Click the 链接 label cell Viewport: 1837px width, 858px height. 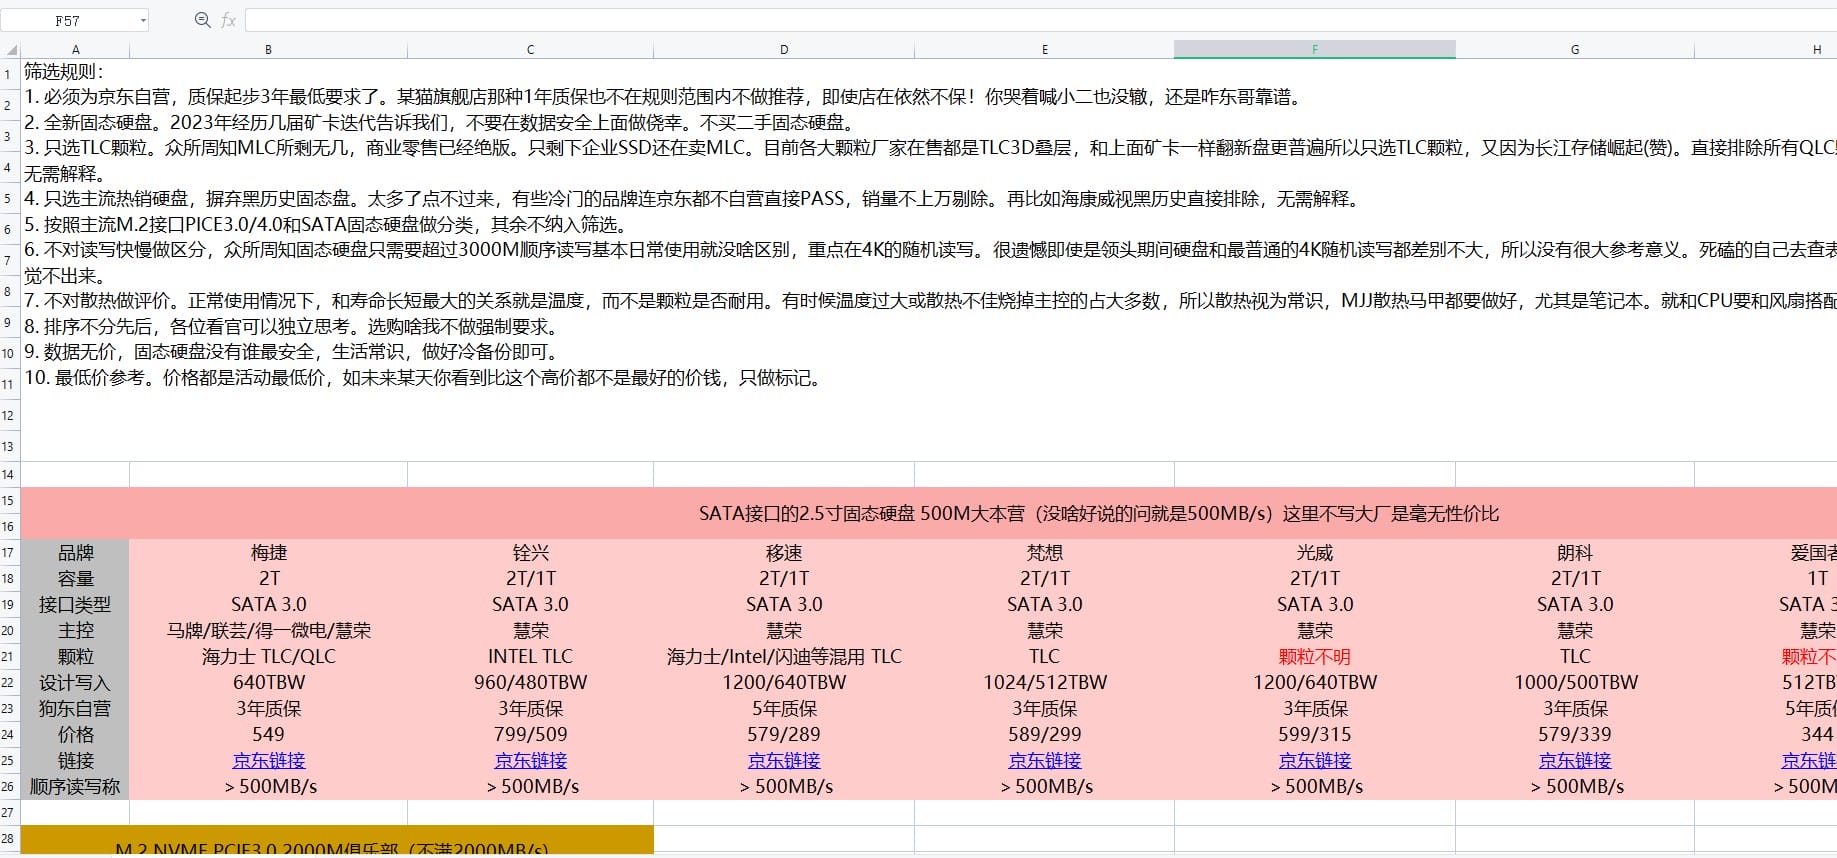[75, 760]
